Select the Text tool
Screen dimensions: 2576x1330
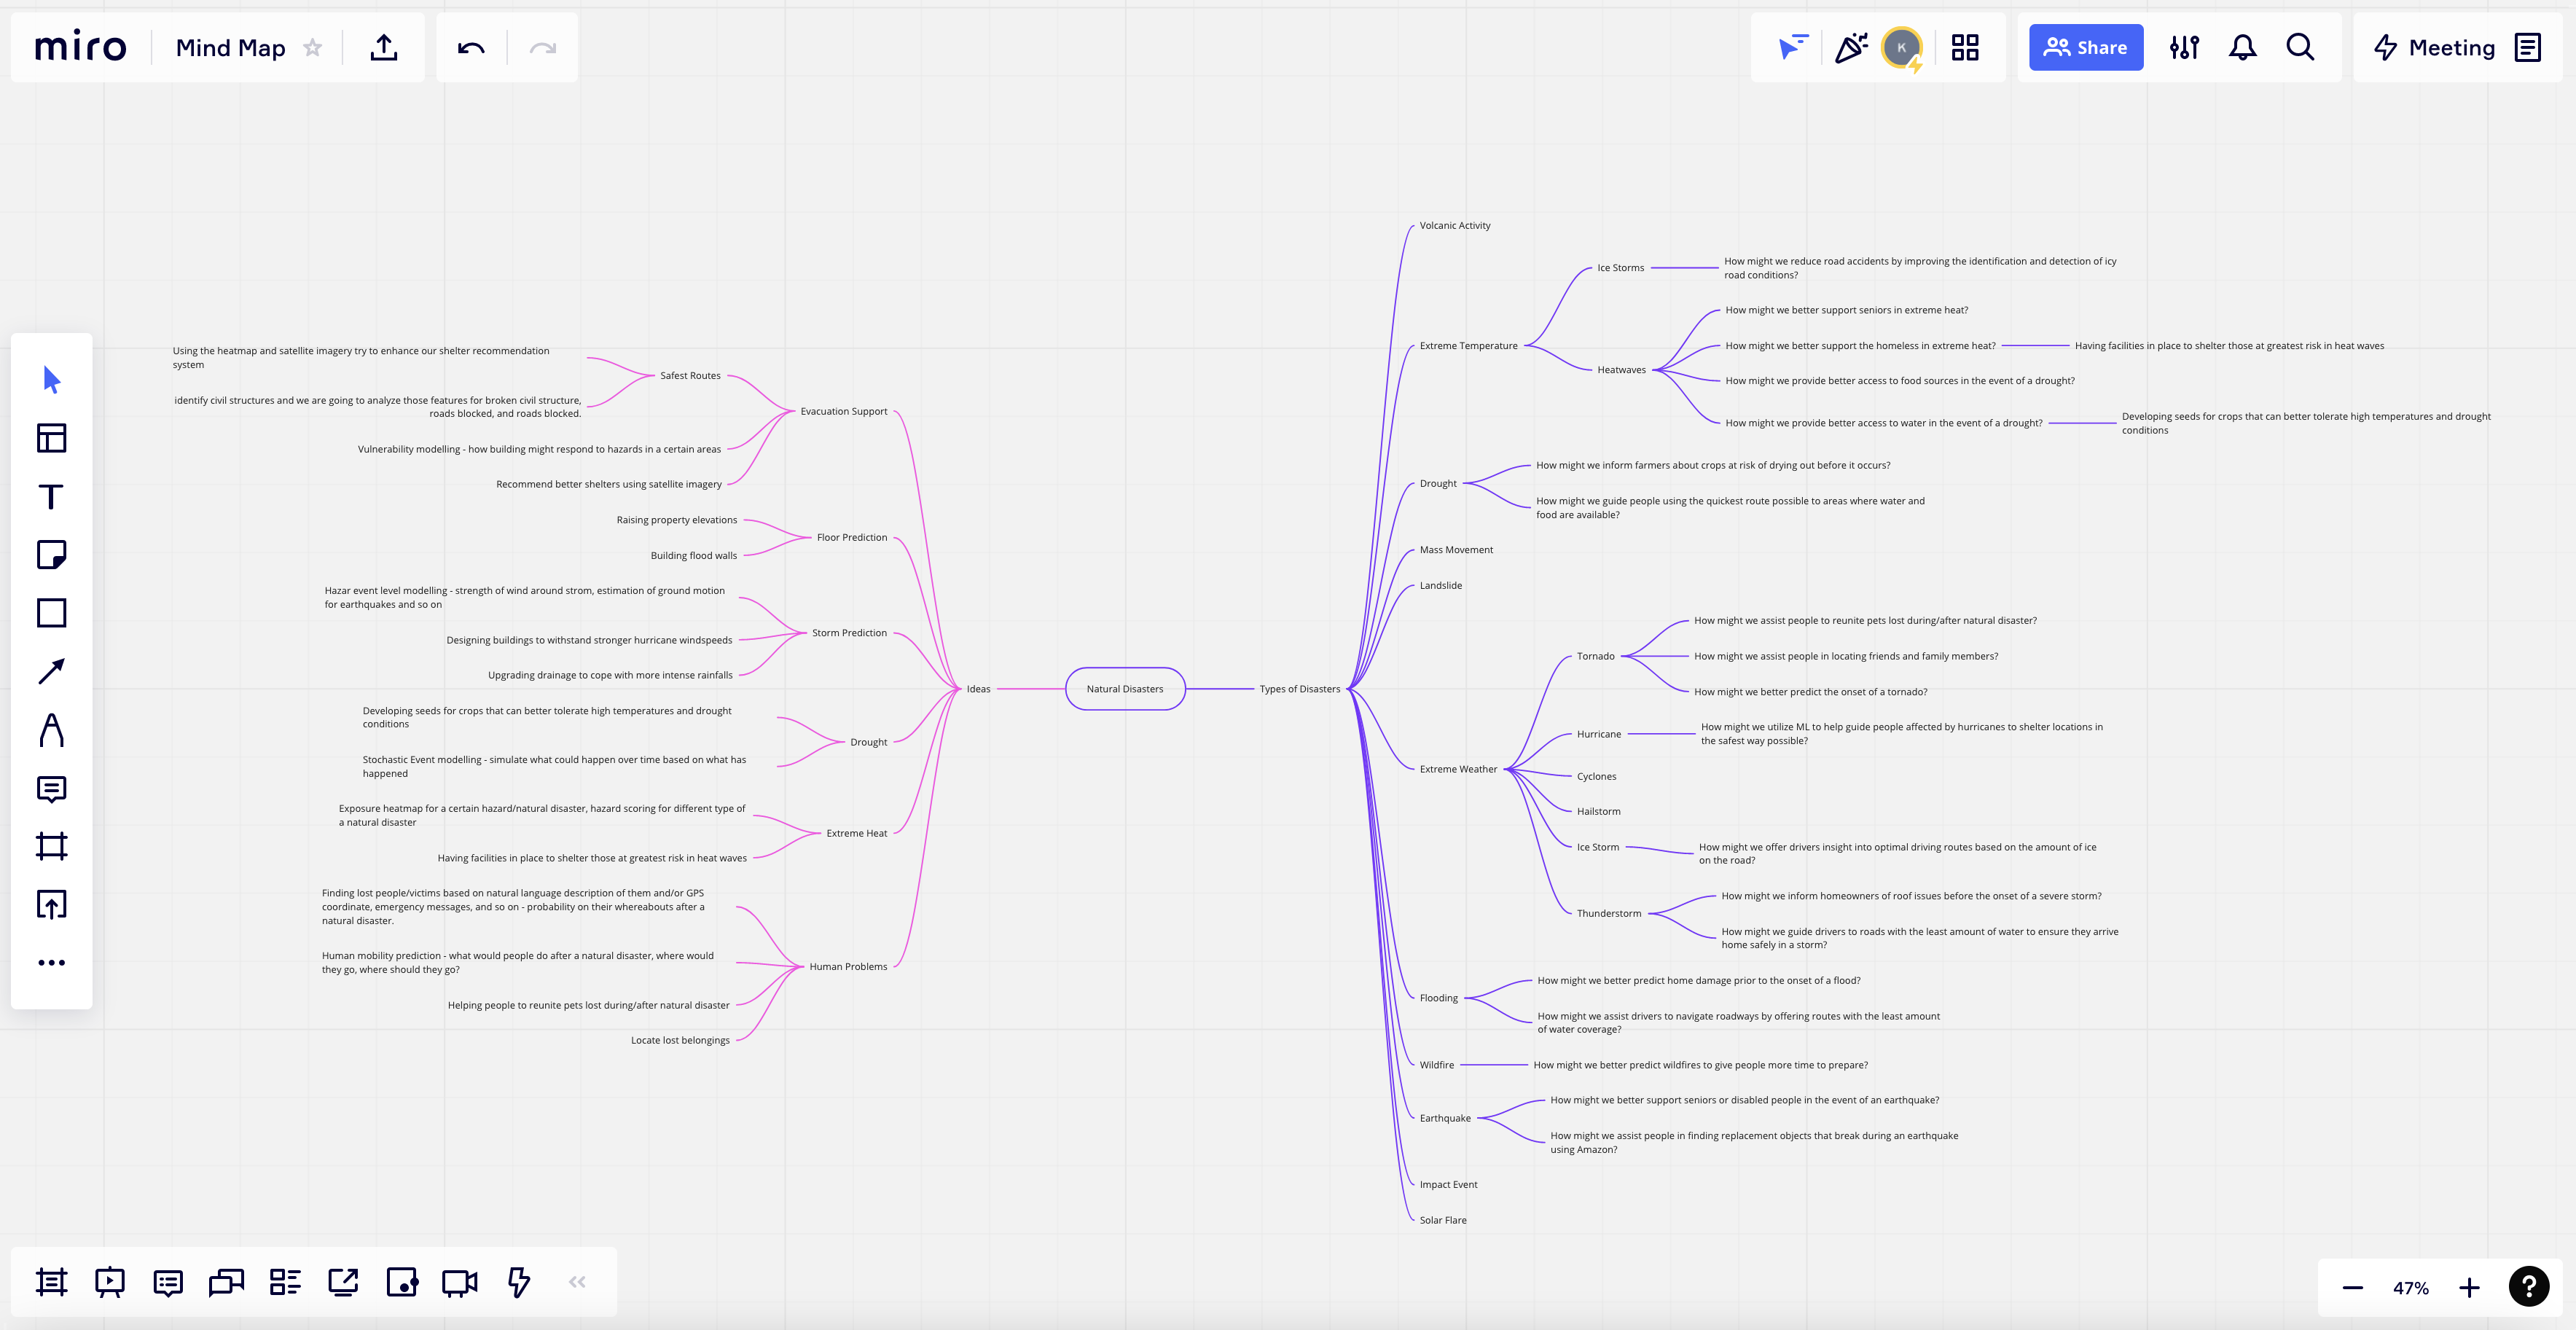pyautogui.click(x=51, y=497)
